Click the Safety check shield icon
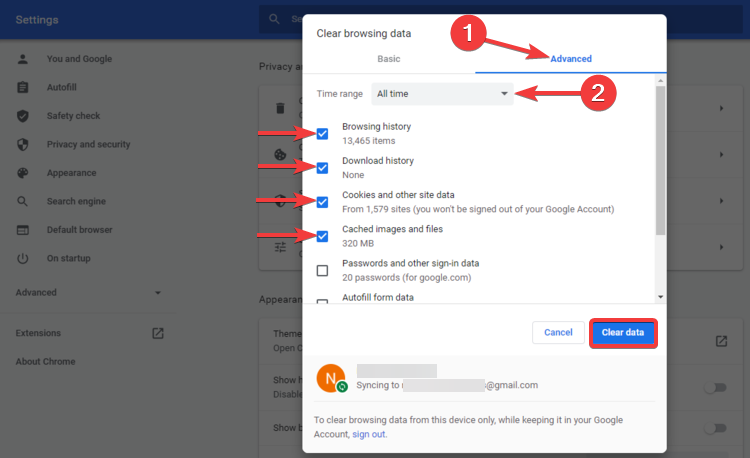The width and height of the screenshot is (750, 458). point(22,116)
